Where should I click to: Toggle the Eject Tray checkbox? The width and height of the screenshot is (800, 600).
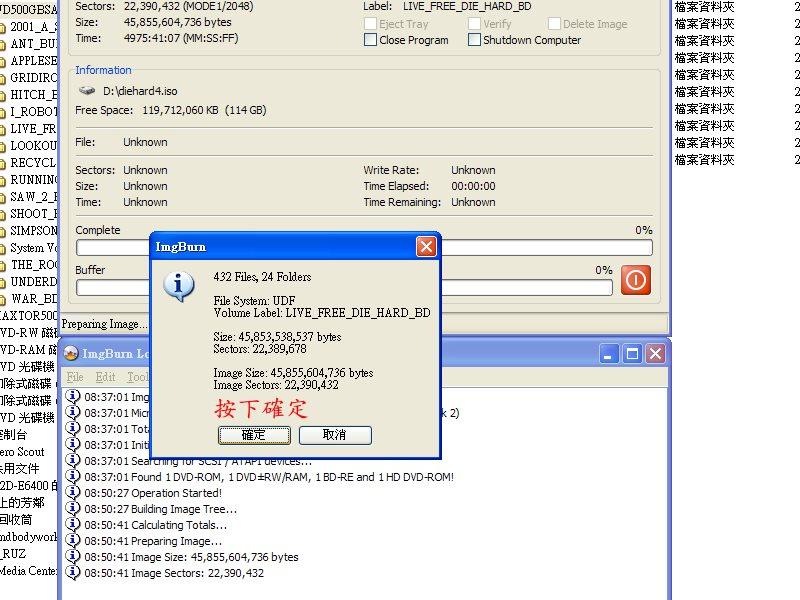(370, 24)
